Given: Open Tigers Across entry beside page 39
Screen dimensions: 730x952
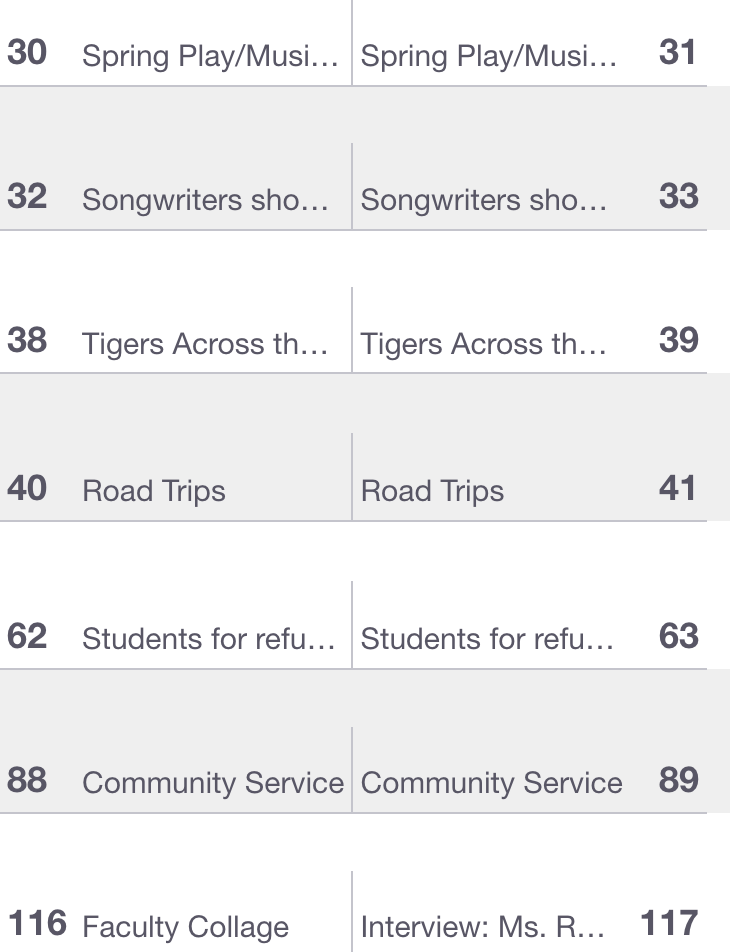Looking at the screenshot, I should click(483, 344).
